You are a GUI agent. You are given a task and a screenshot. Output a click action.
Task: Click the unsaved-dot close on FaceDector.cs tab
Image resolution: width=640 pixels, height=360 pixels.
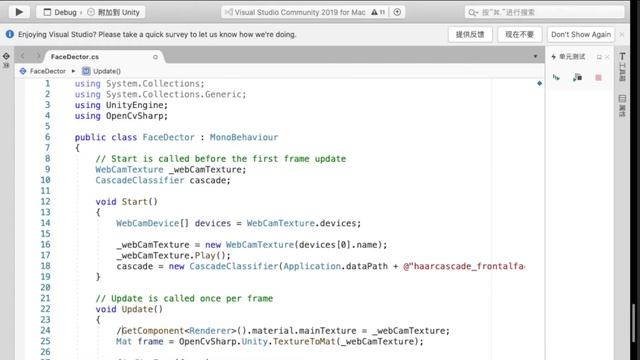155,57
